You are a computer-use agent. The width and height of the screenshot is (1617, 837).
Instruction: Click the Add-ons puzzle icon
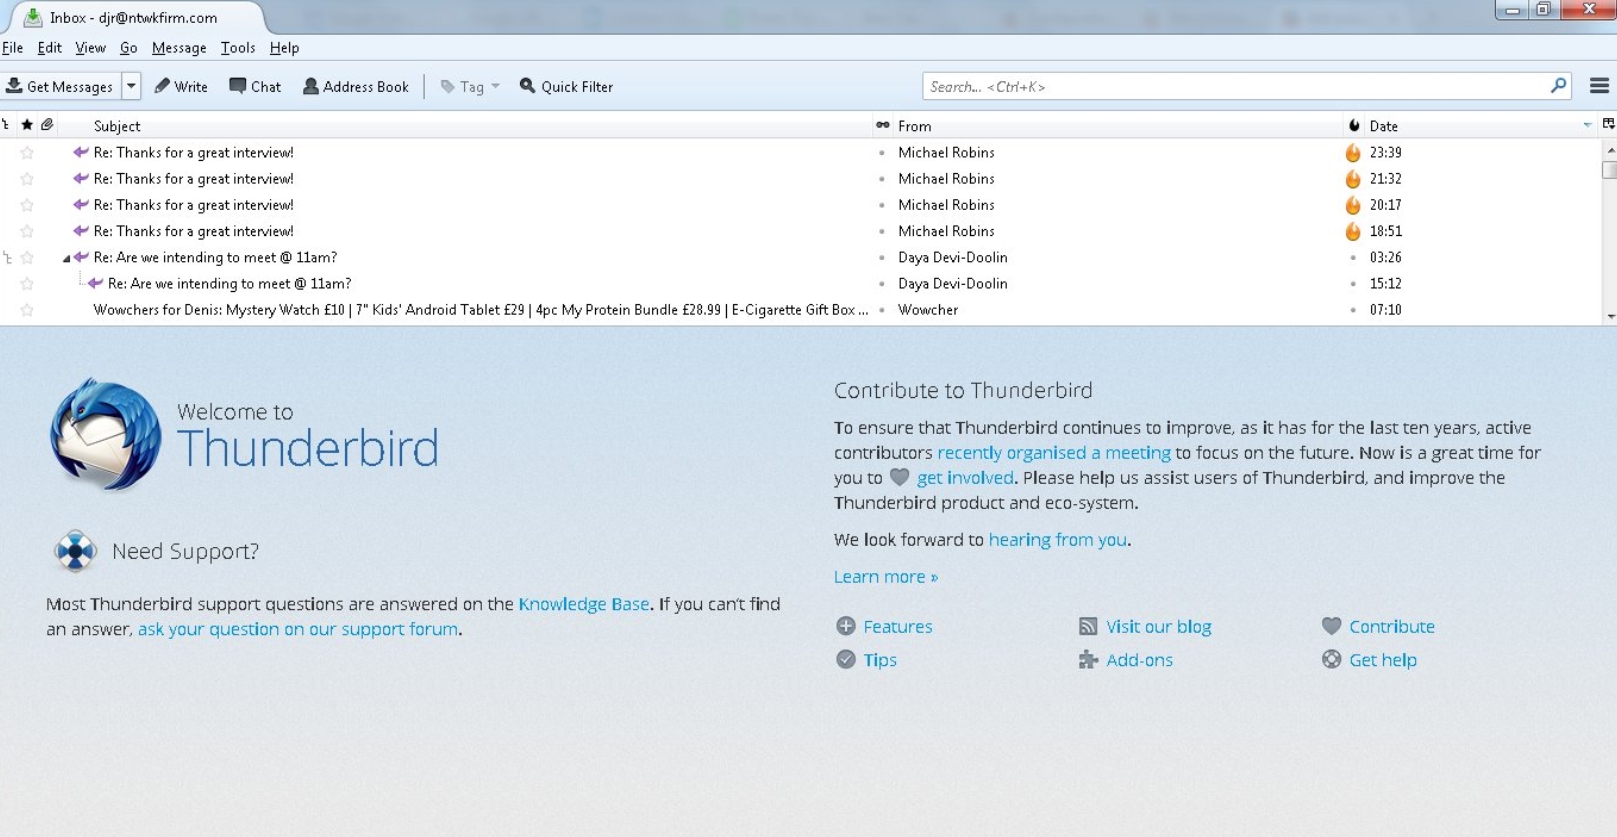(x=1088, y=659)
